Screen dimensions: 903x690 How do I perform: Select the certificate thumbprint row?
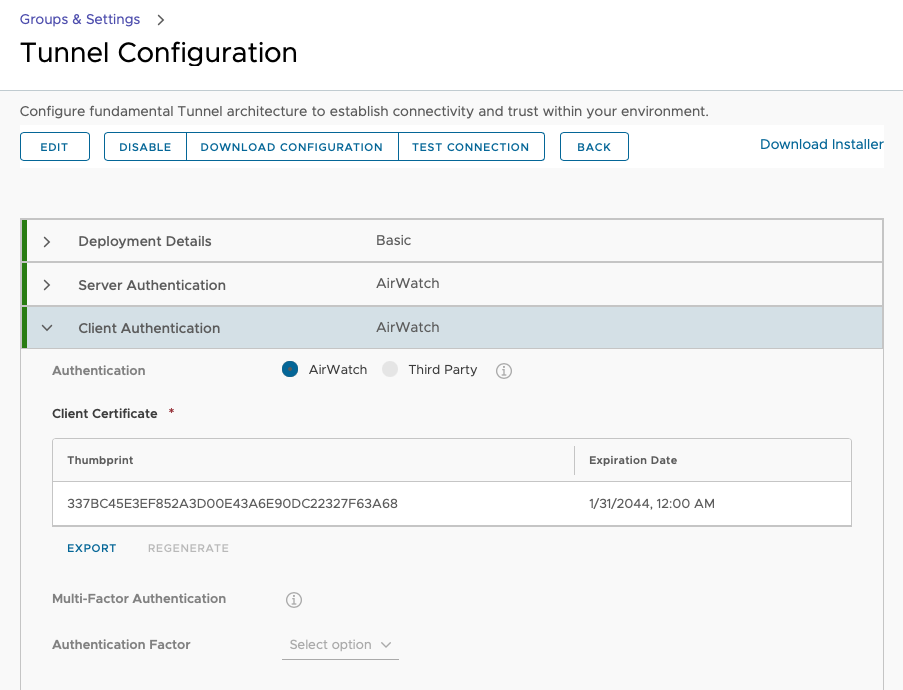point(232,504)
